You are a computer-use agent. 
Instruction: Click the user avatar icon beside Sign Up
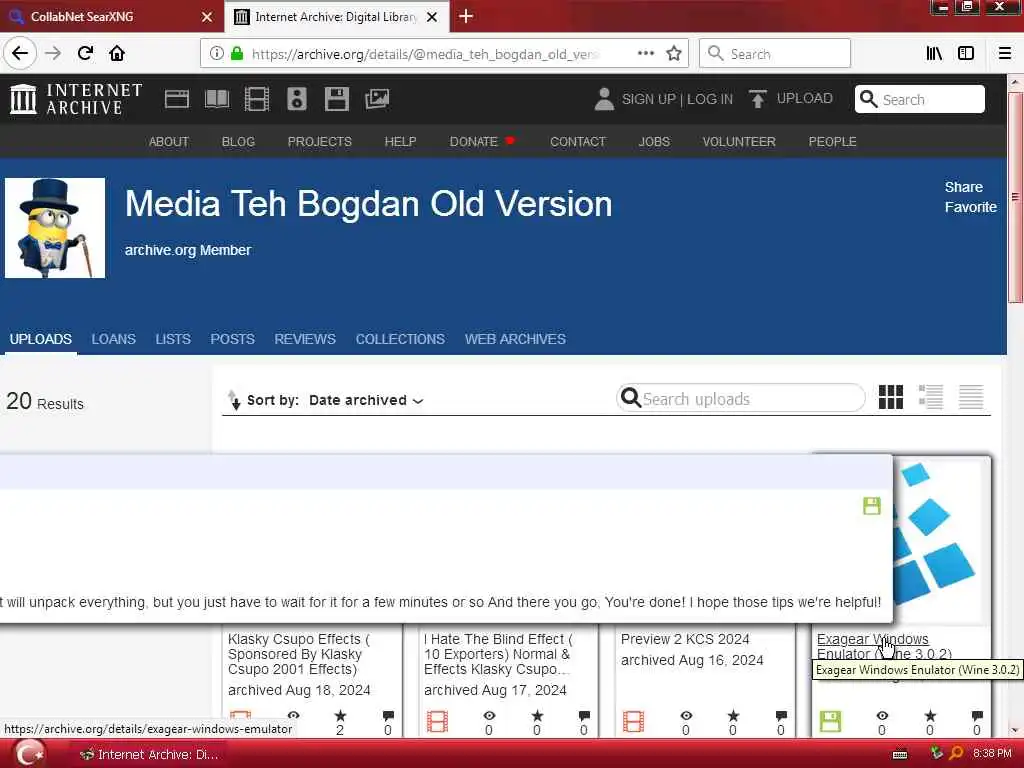click(x=604, y=99)
